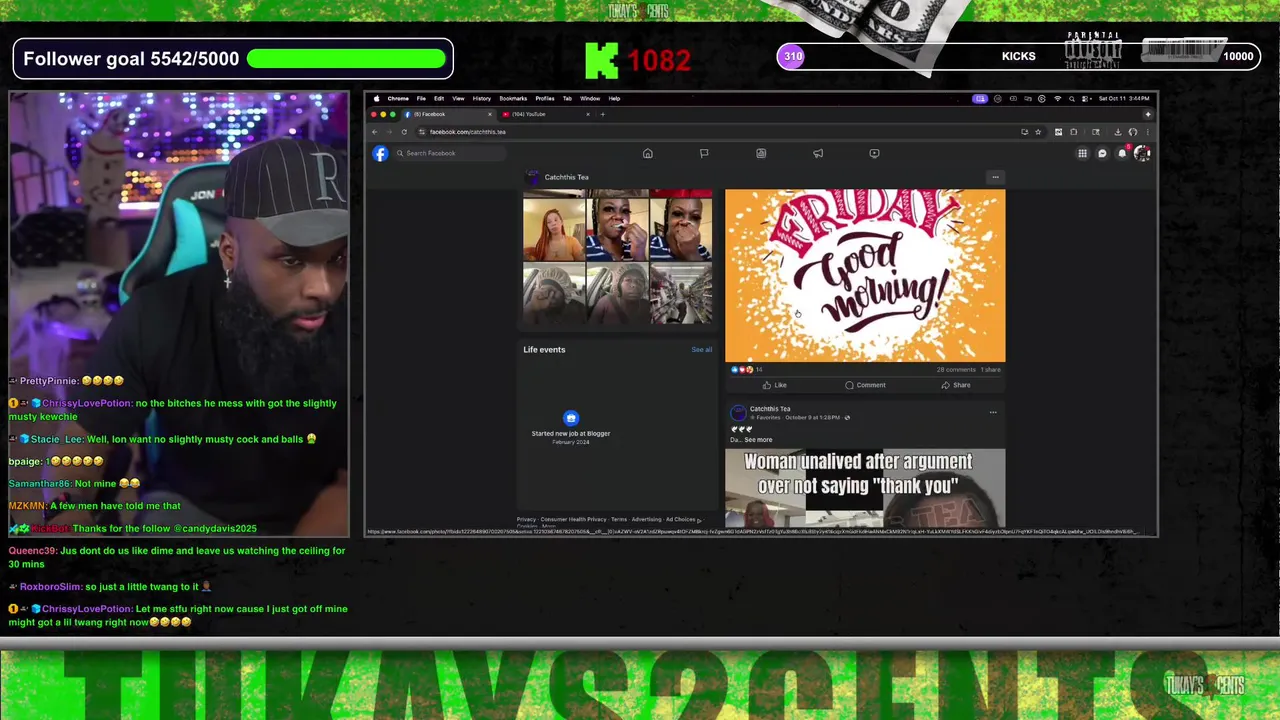
Task: Open the Facebook notifications bell
Action: tap(1122, 153)
